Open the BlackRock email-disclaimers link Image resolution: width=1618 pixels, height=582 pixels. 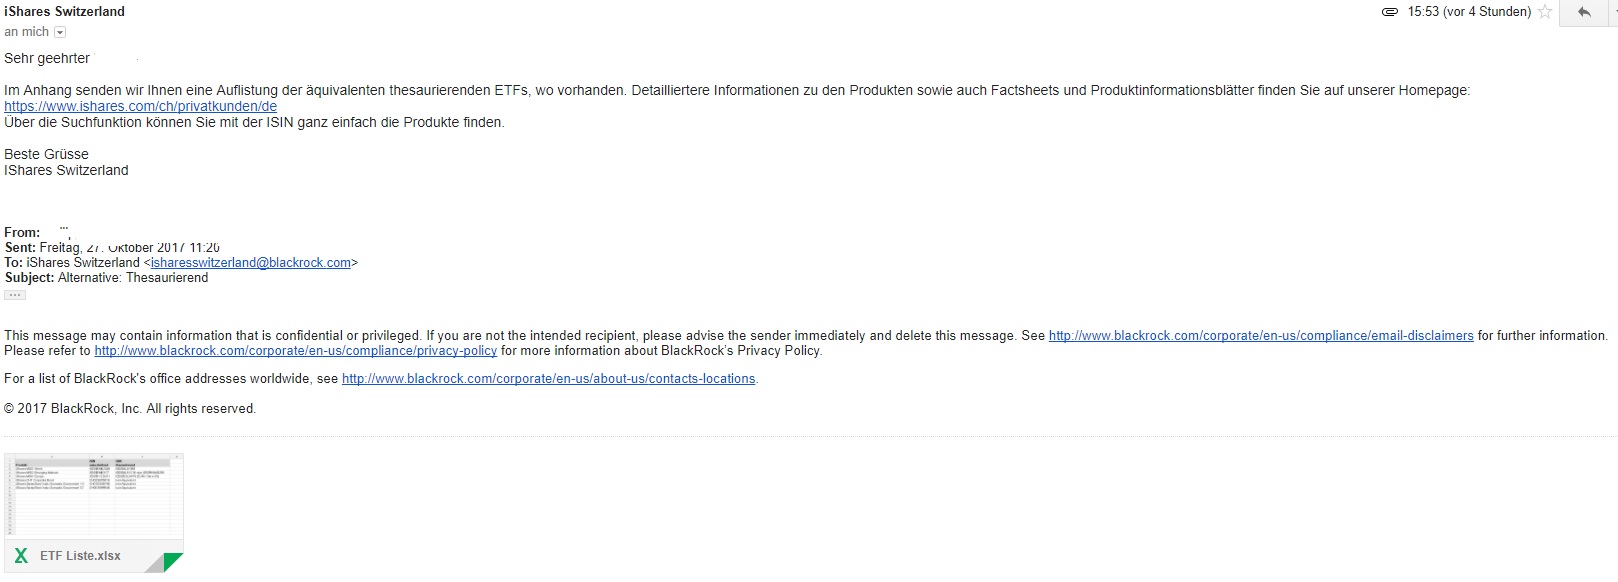(1260, 336)
